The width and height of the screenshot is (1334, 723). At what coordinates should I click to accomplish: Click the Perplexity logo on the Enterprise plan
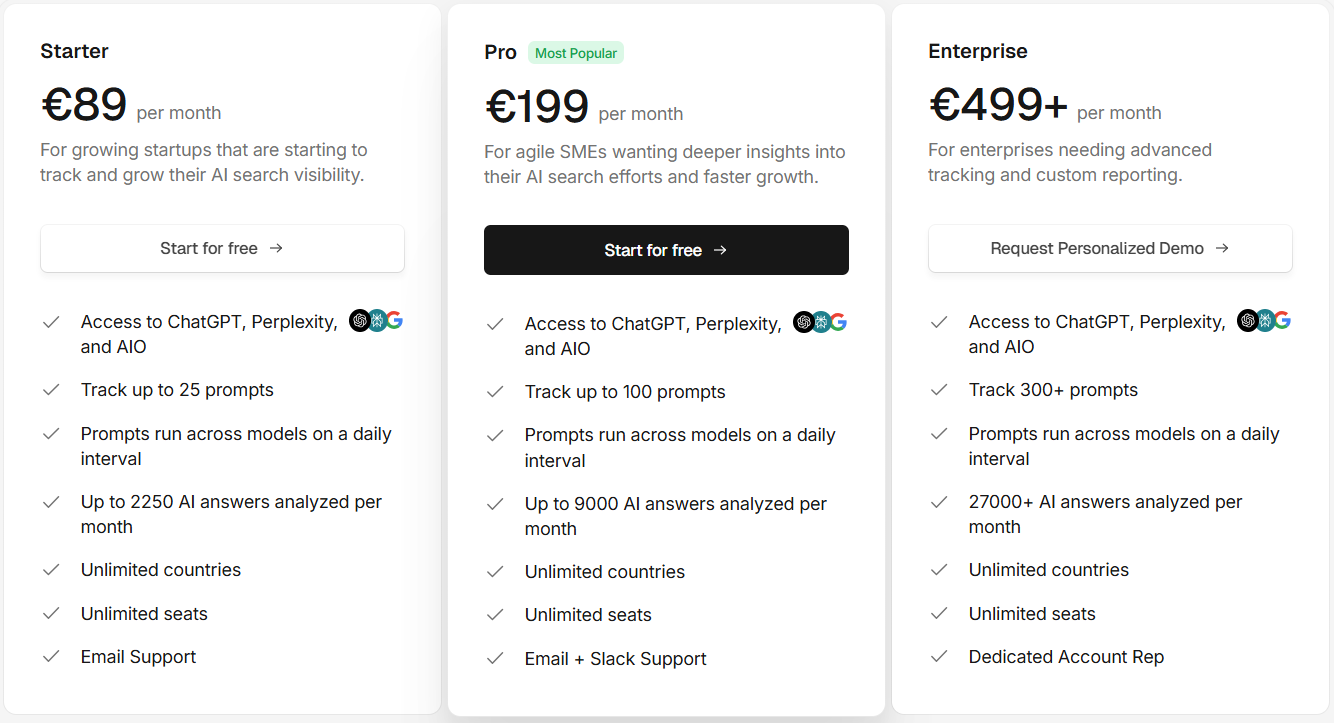pos(1264,320)
